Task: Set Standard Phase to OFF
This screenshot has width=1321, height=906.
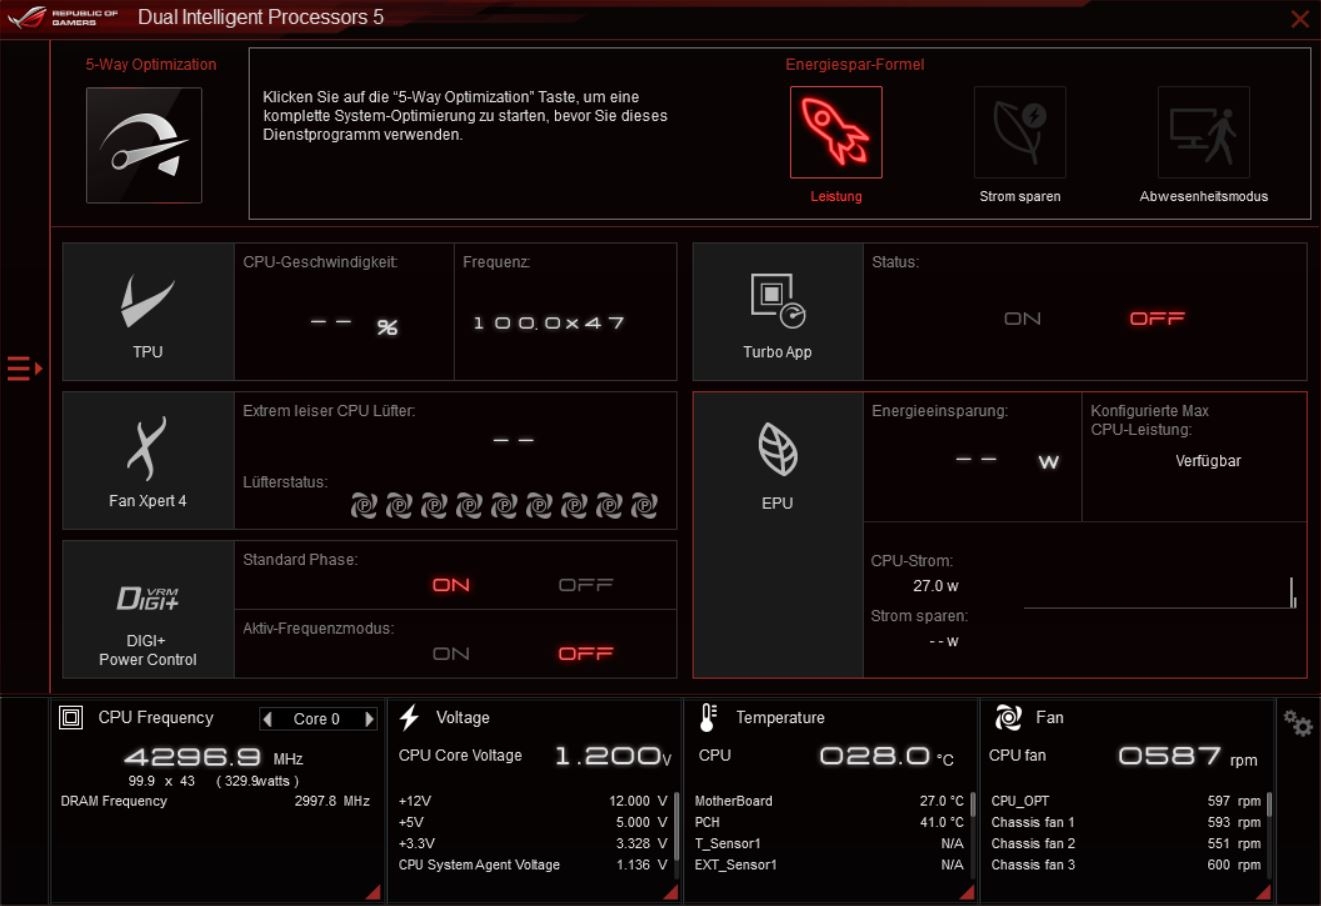Action: 586,585
